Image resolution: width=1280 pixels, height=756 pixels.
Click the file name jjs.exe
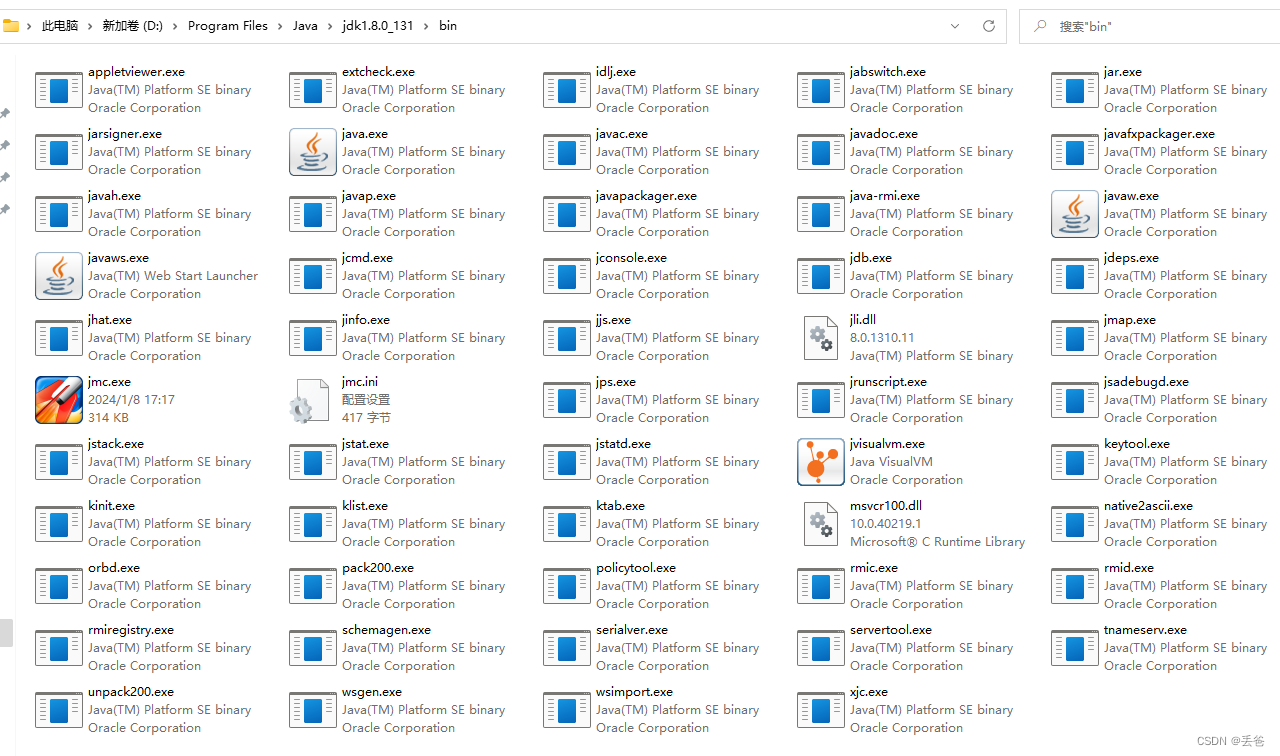(x=613, y=320)
